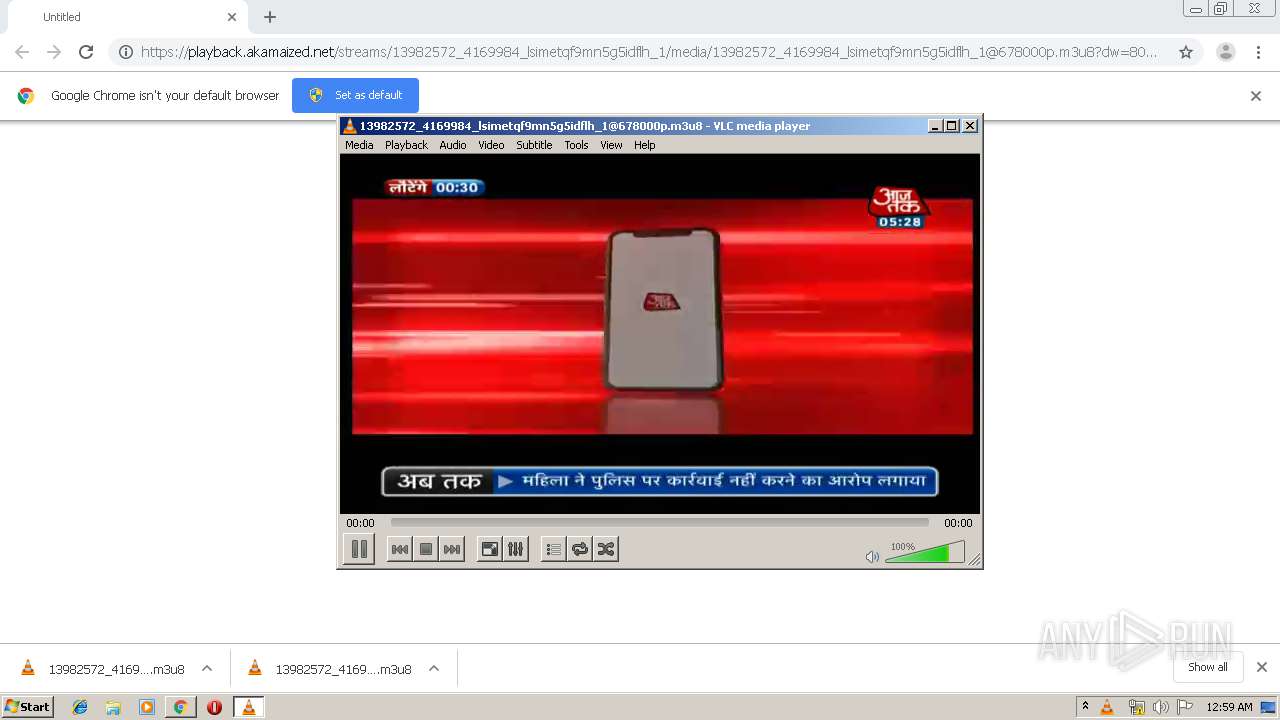The height and width of the screenshot is (720, 1280).
Task: Close the downloads bar
Action: (1262, 667)
